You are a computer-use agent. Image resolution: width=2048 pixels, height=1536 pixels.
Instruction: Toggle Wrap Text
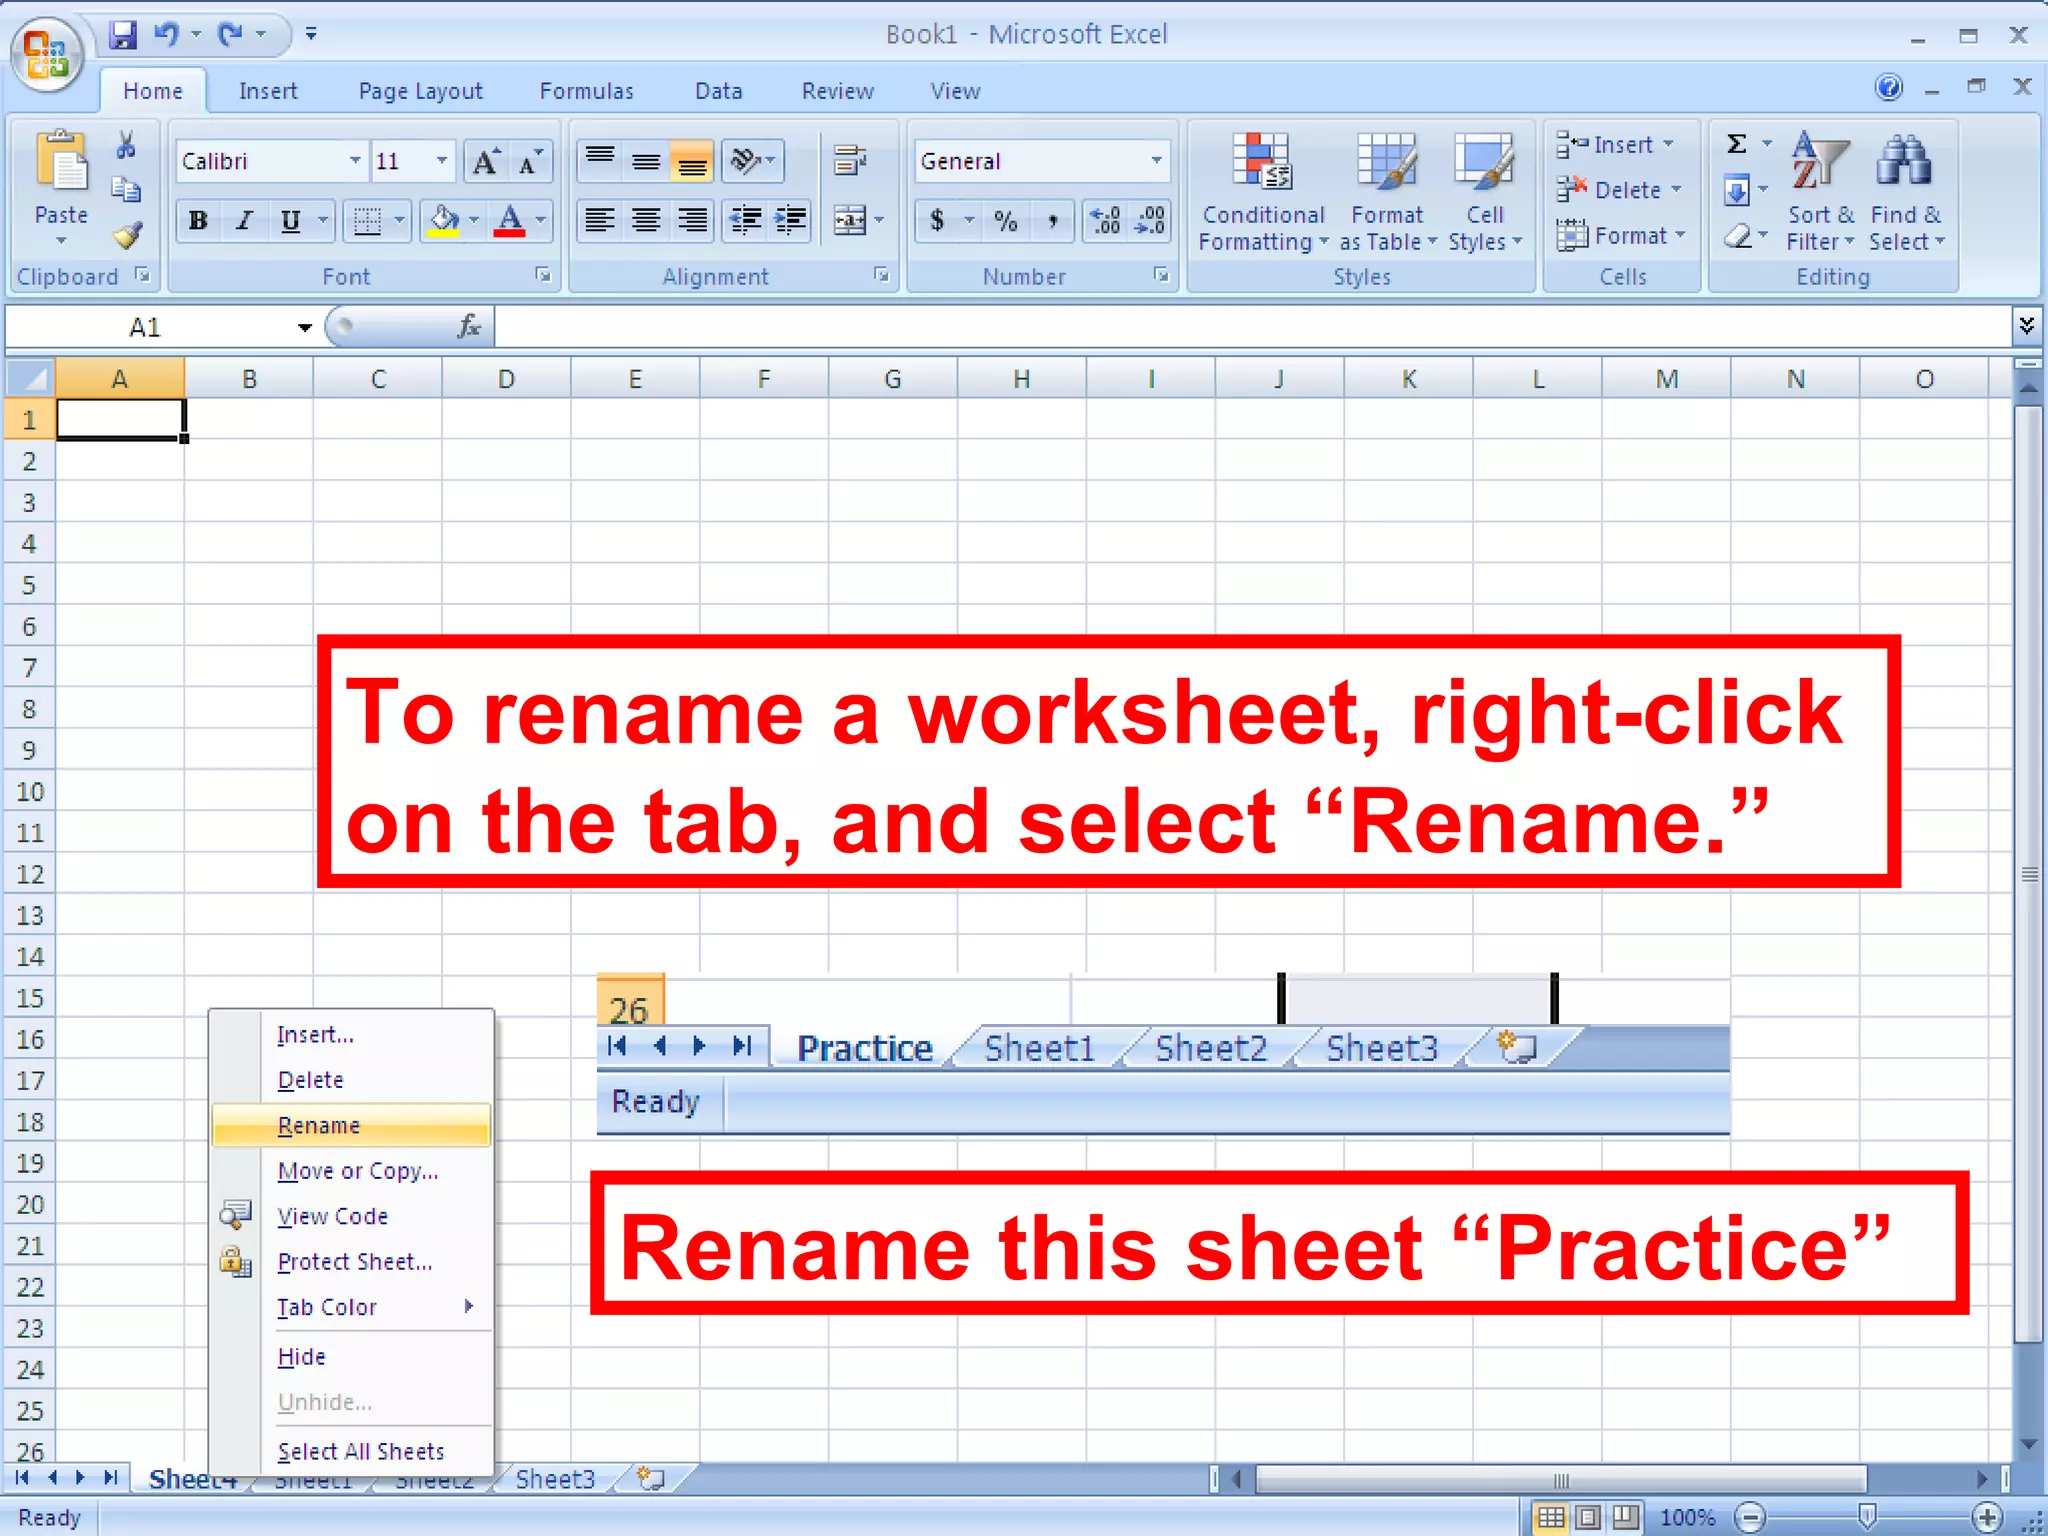(x=850, y=161)
